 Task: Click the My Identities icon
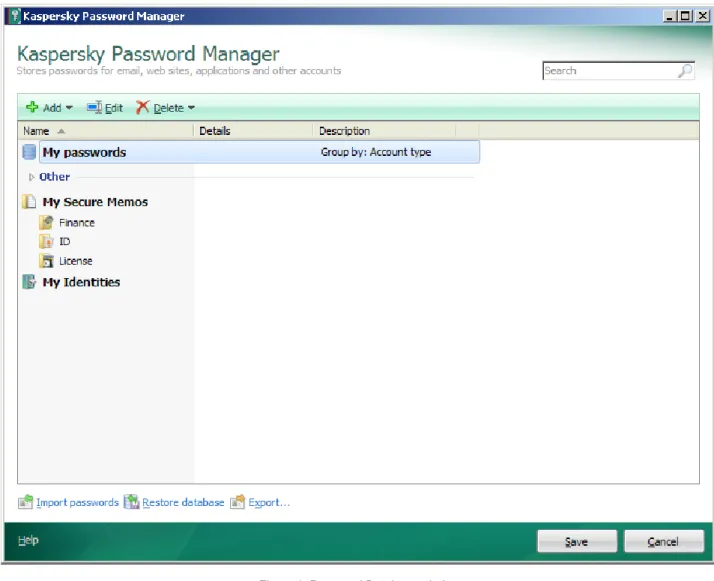pyautogui.click(x=29, y=282)
